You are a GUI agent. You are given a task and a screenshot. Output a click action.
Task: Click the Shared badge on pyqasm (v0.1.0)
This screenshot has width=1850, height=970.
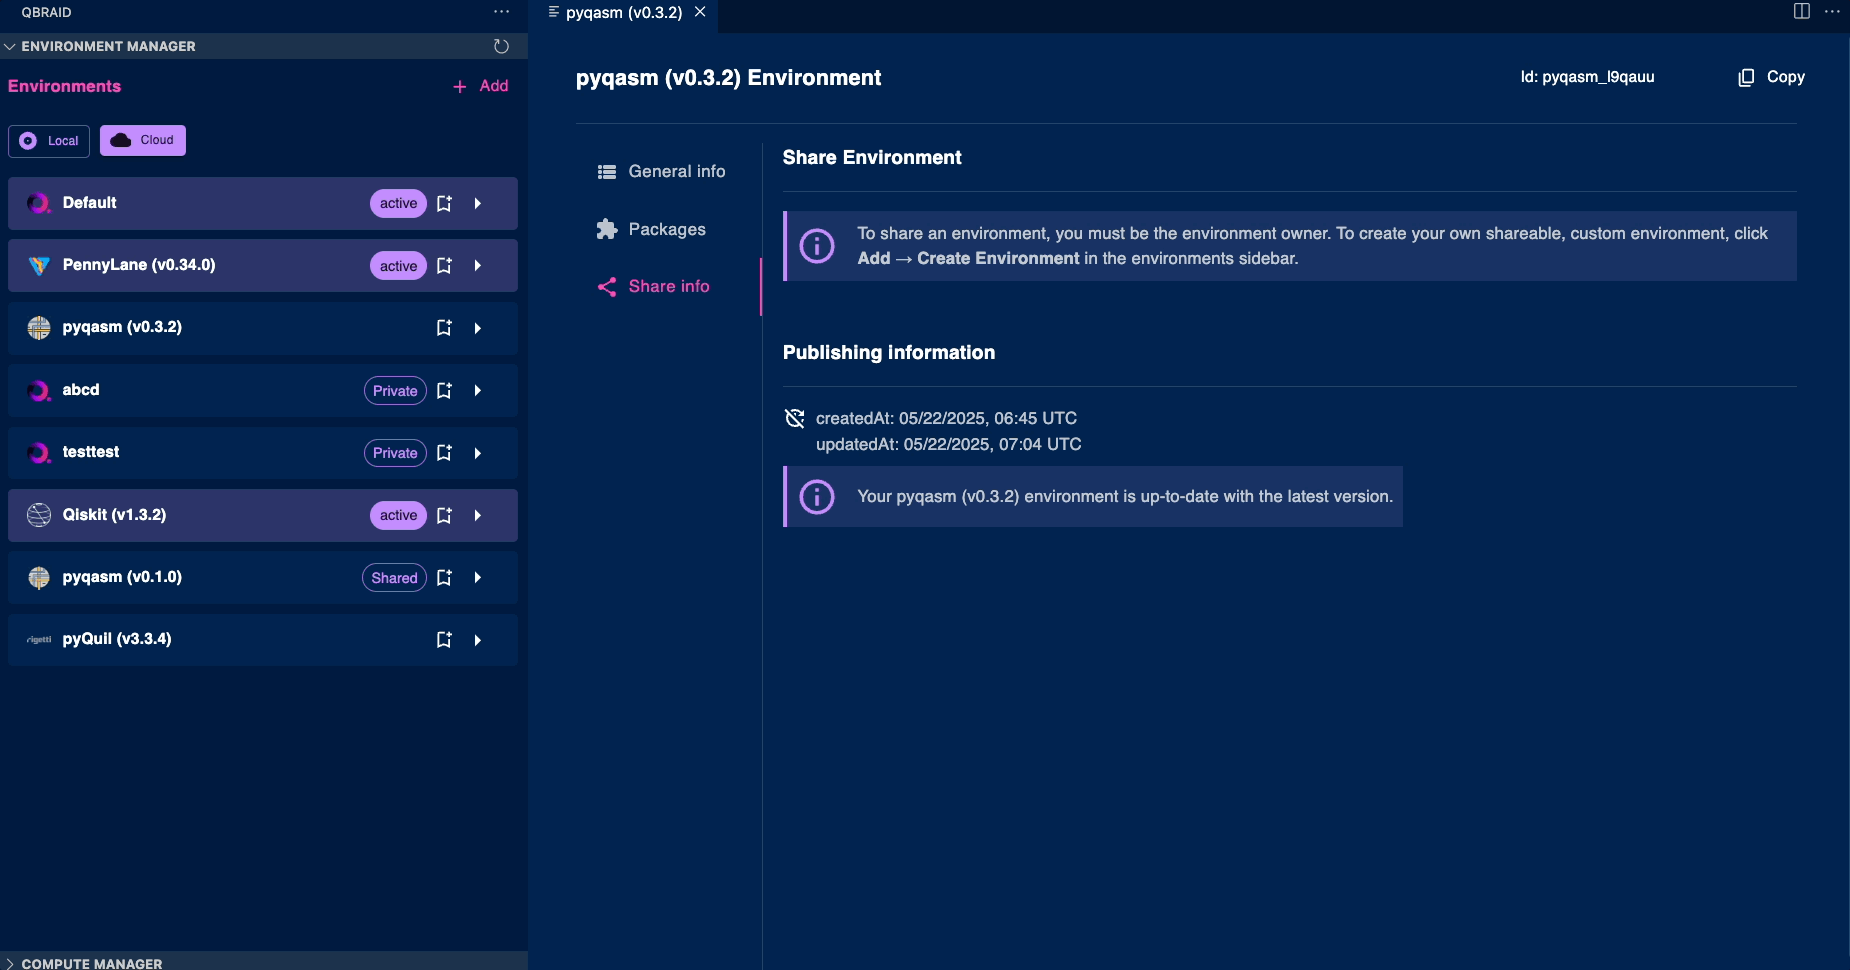coord(394,577)
